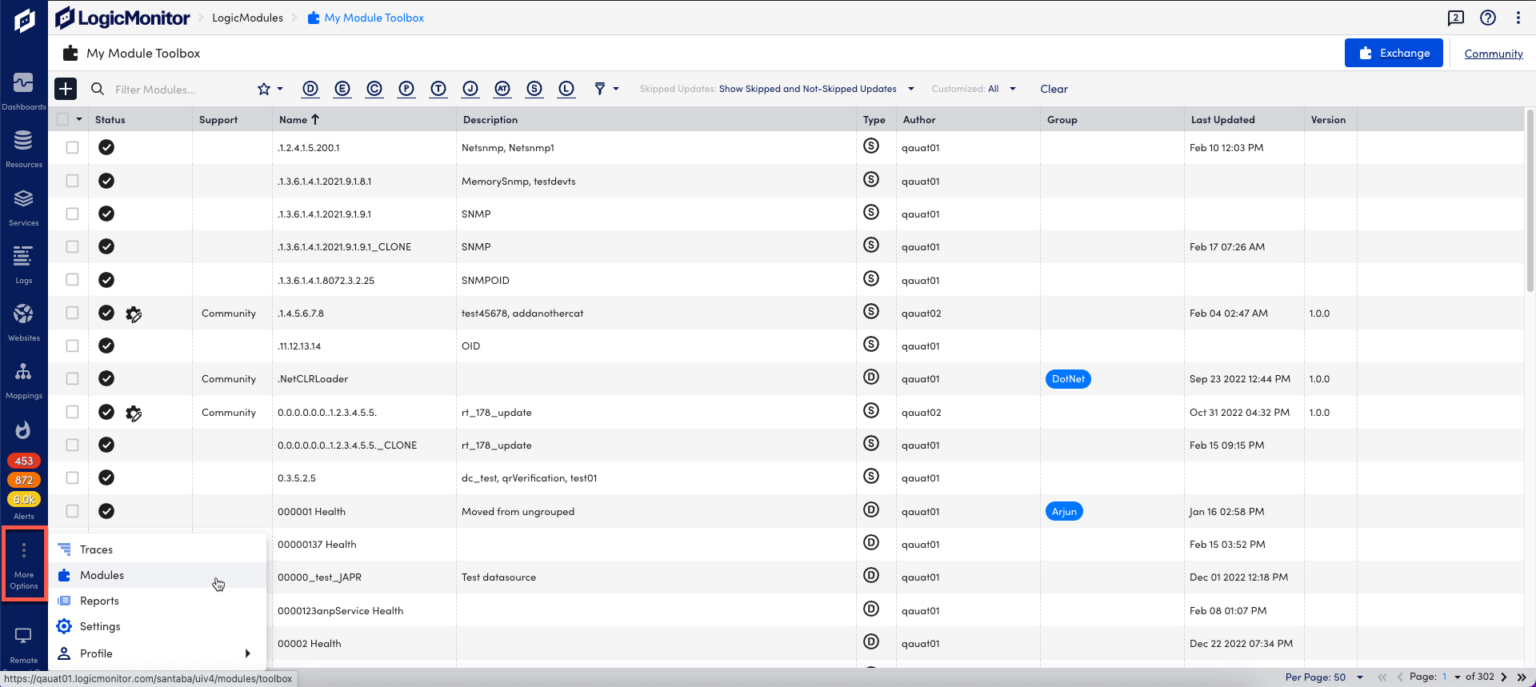Check the 000001 Health row checkbox
Image resolution: width=1536 pixels, height=687 pixels.
(72, 511)
